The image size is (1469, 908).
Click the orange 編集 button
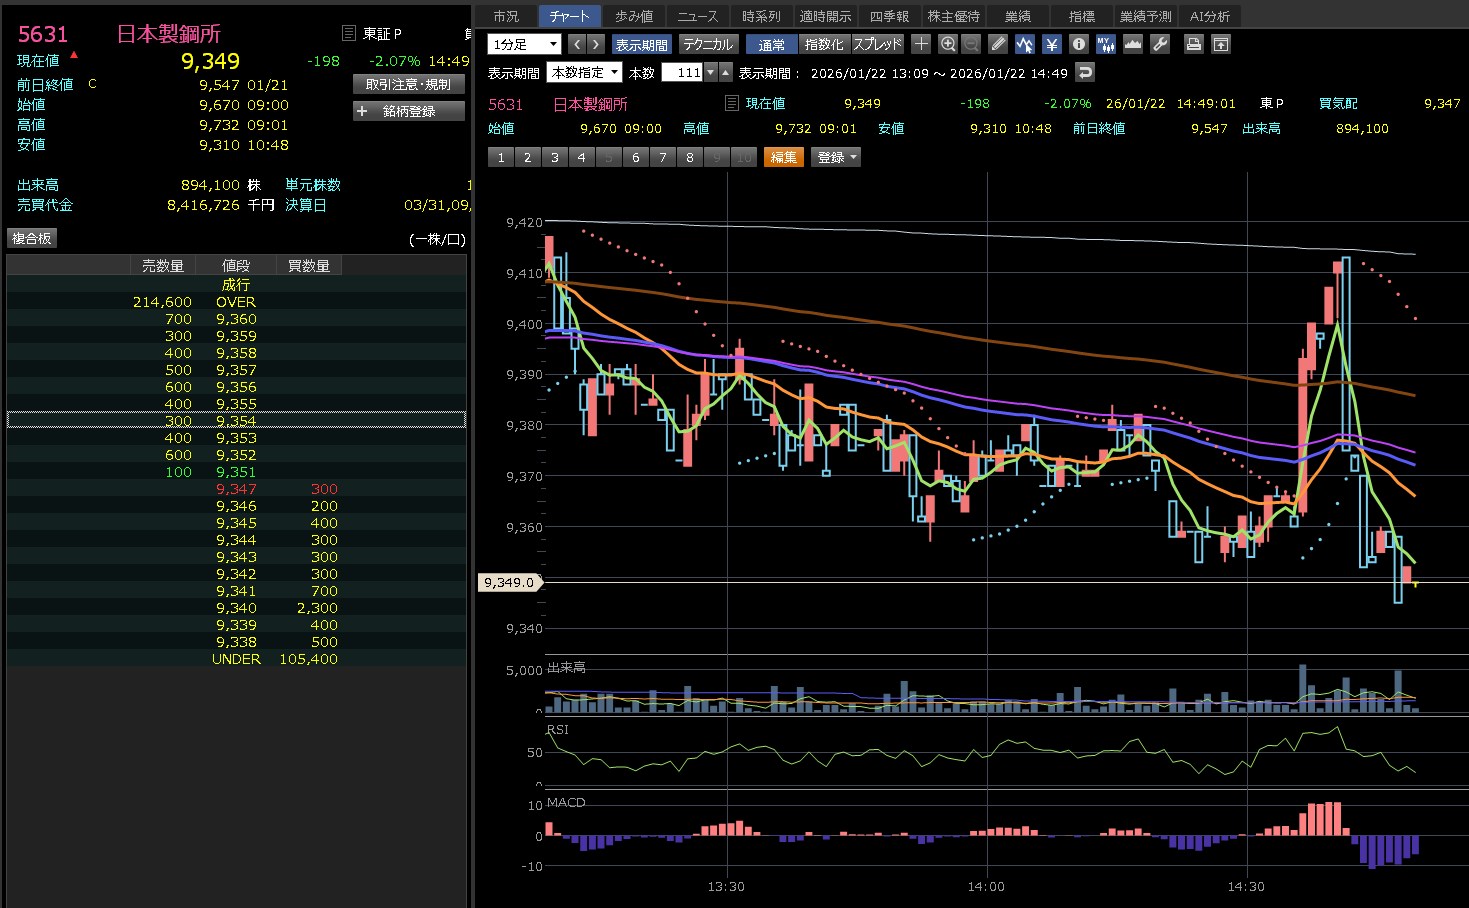tap(783, 157)
